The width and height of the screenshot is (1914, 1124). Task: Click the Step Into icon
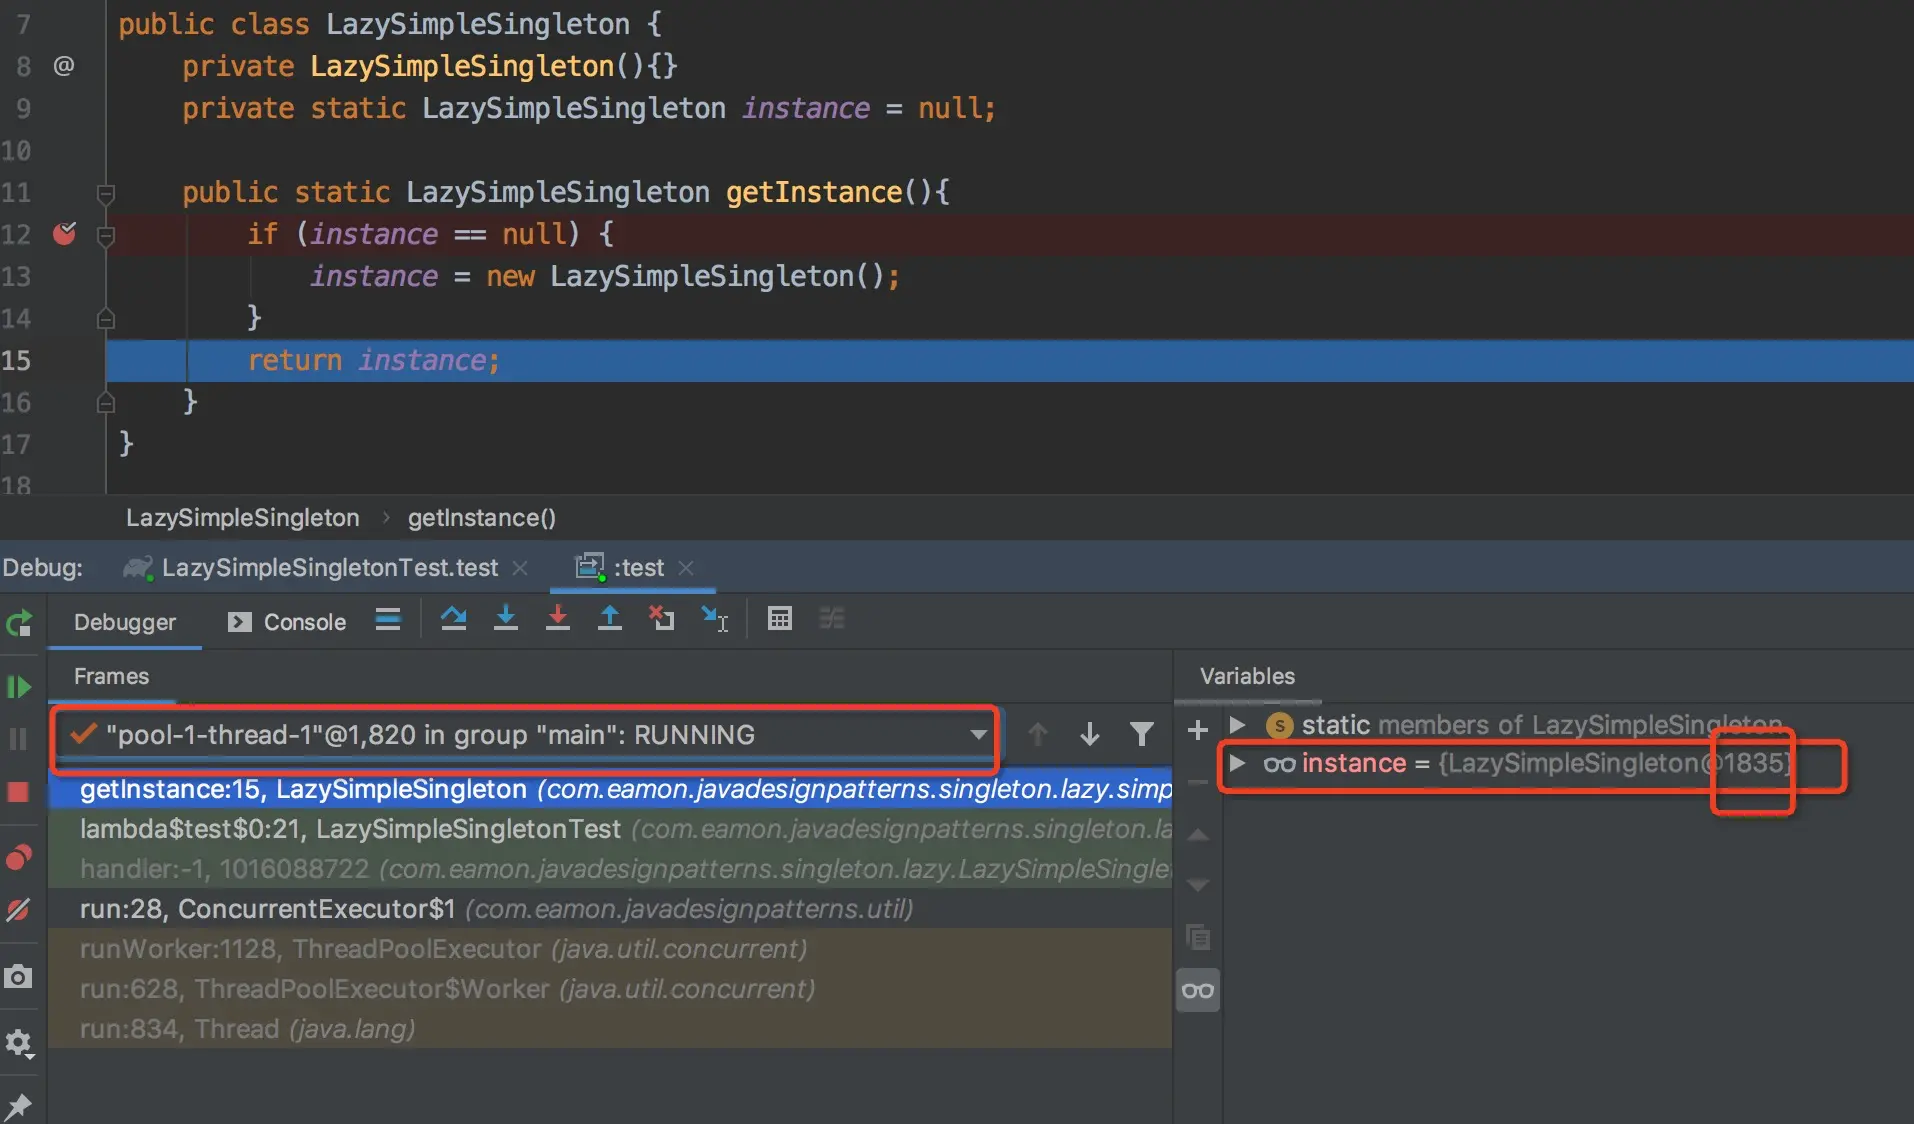point(506,620)
